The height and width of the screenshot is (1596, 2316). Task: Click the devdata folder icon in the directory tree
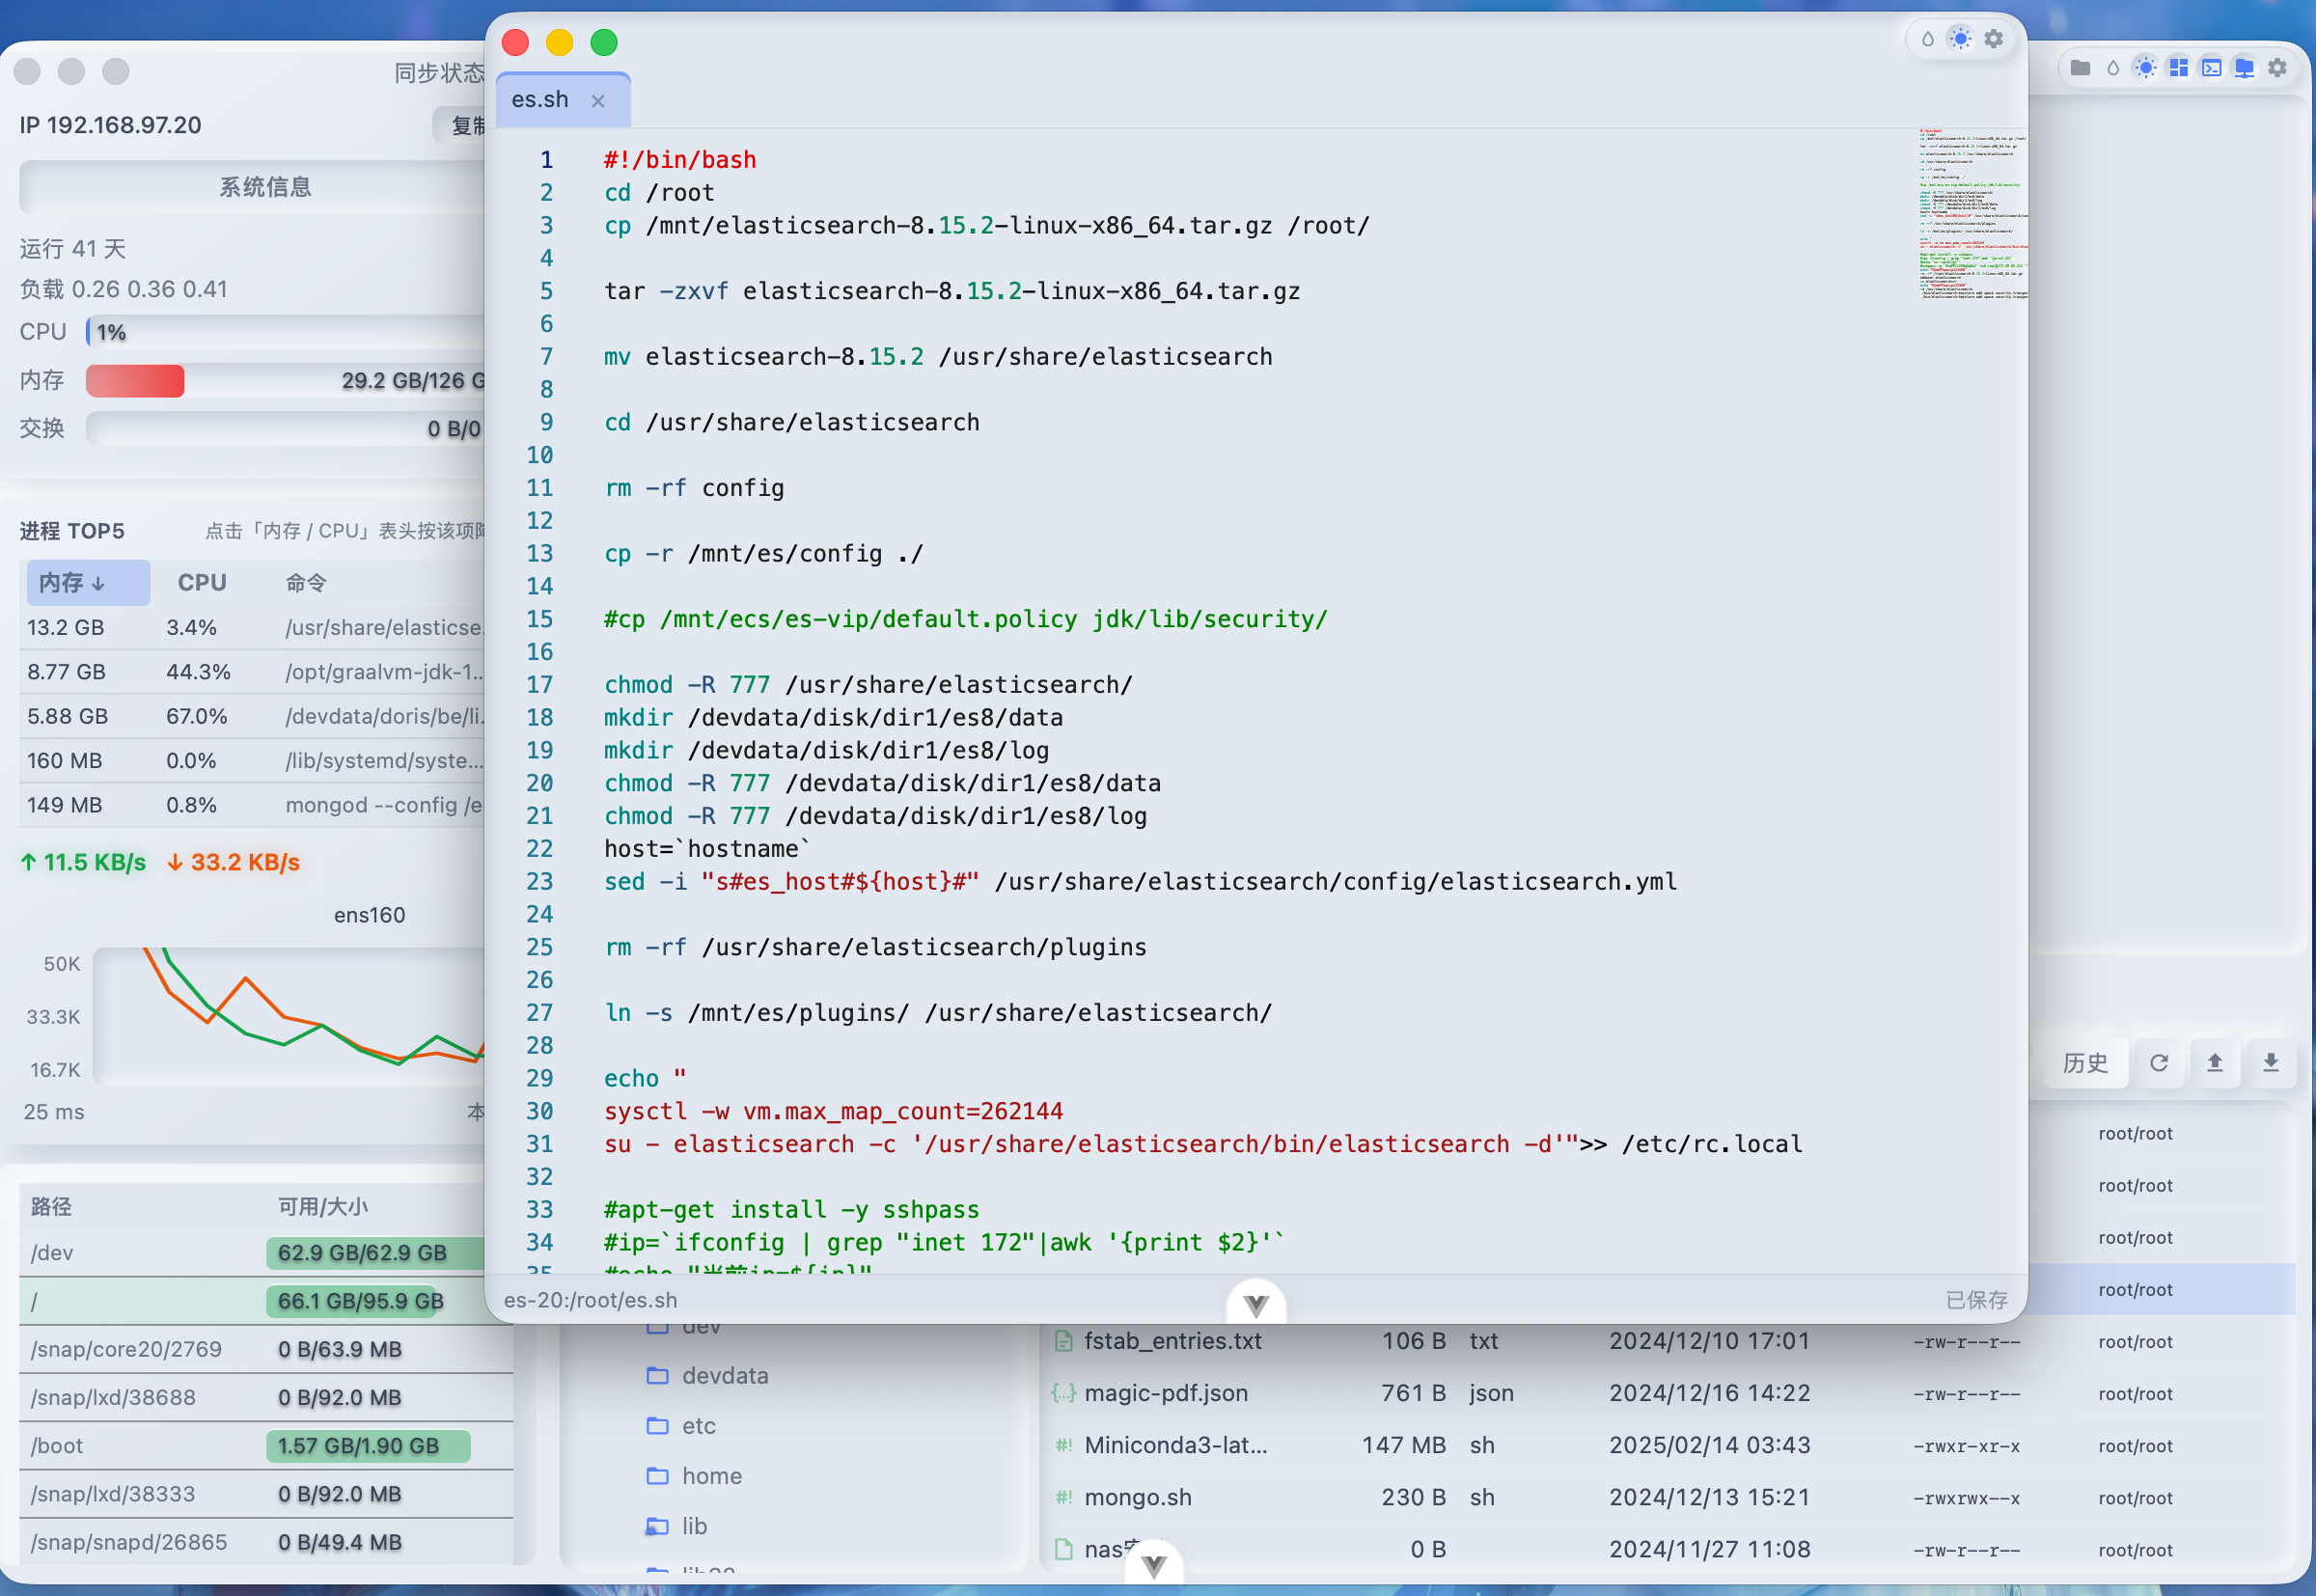click(x=657, y=1376)
